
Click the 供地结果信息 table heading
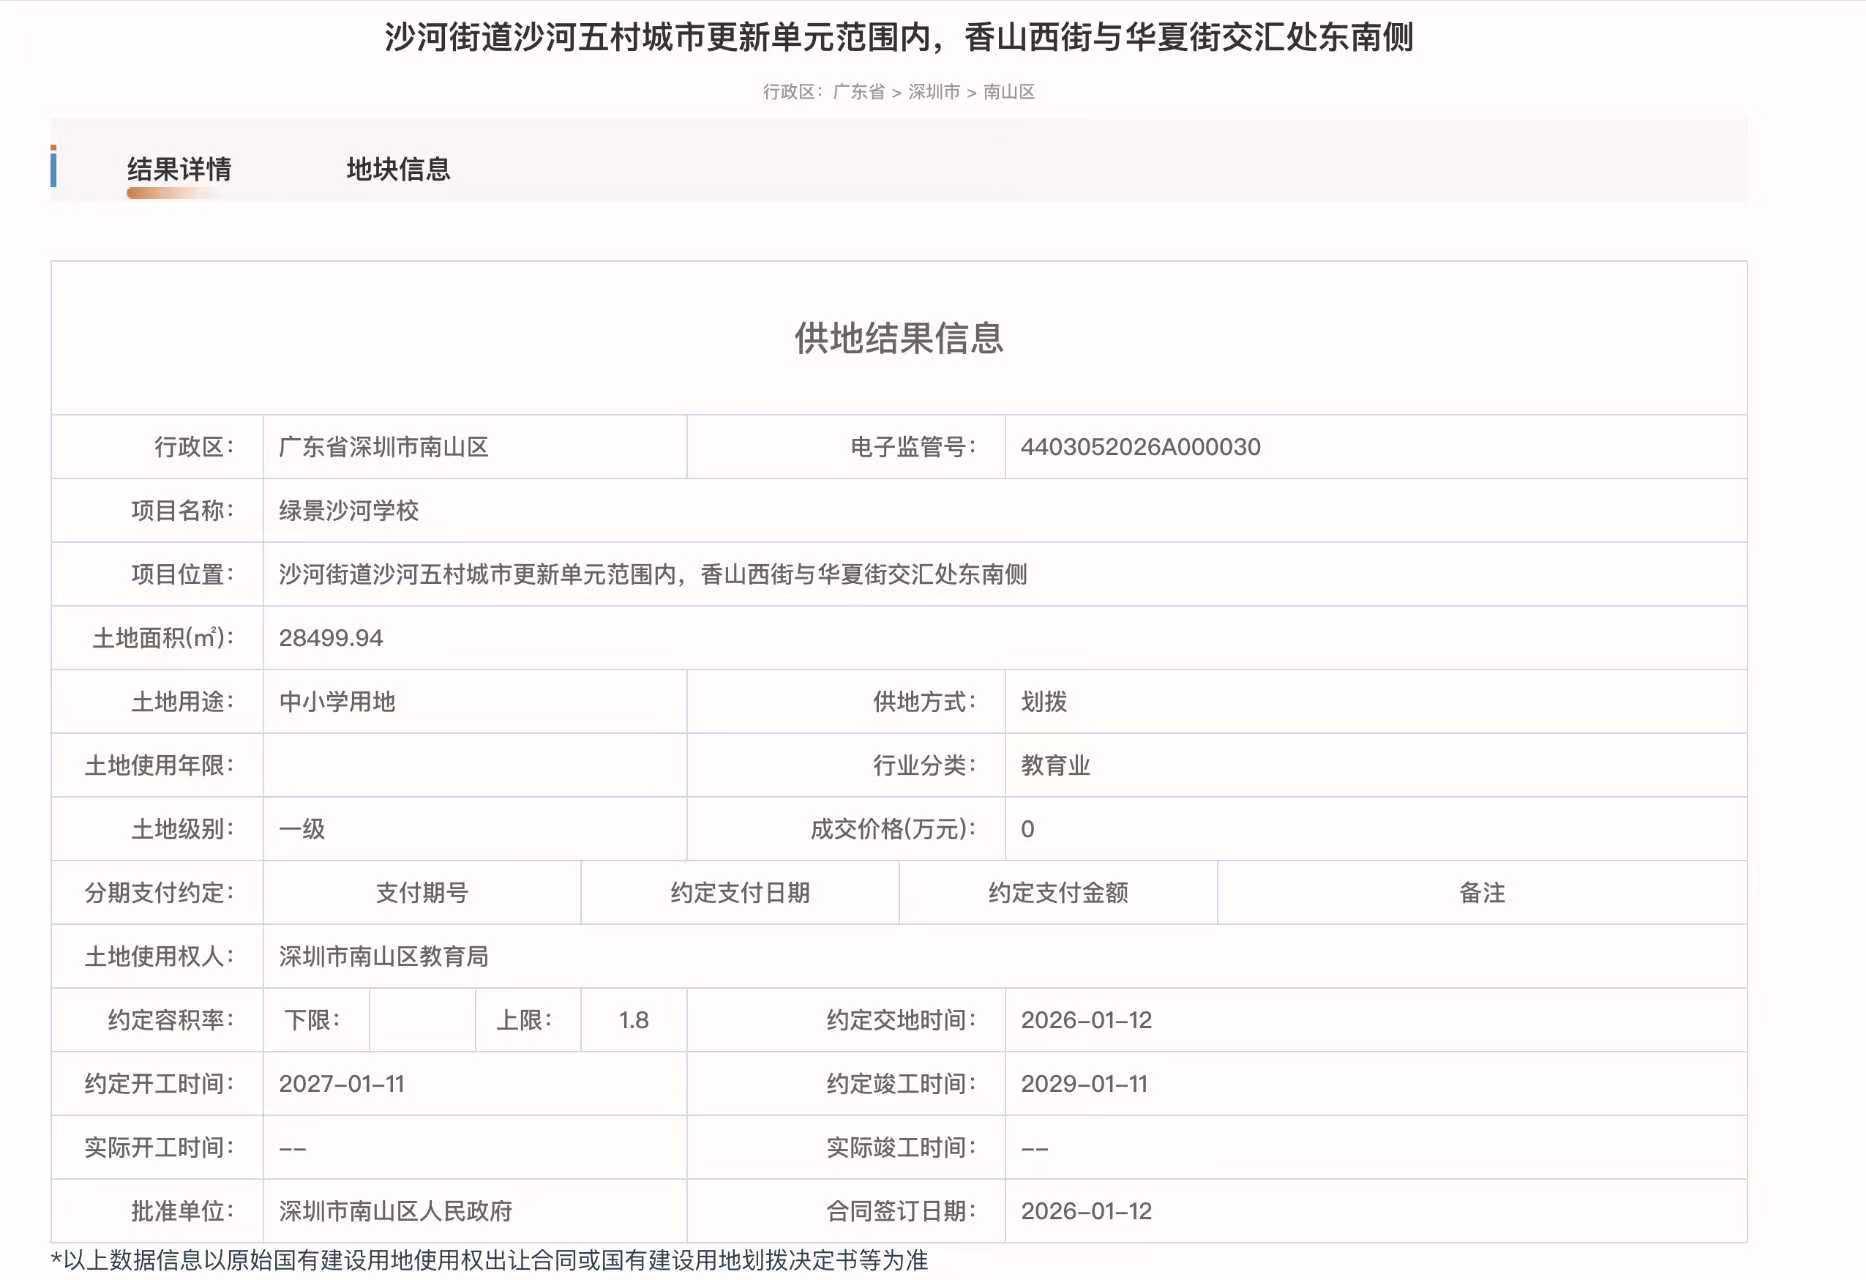898,338
